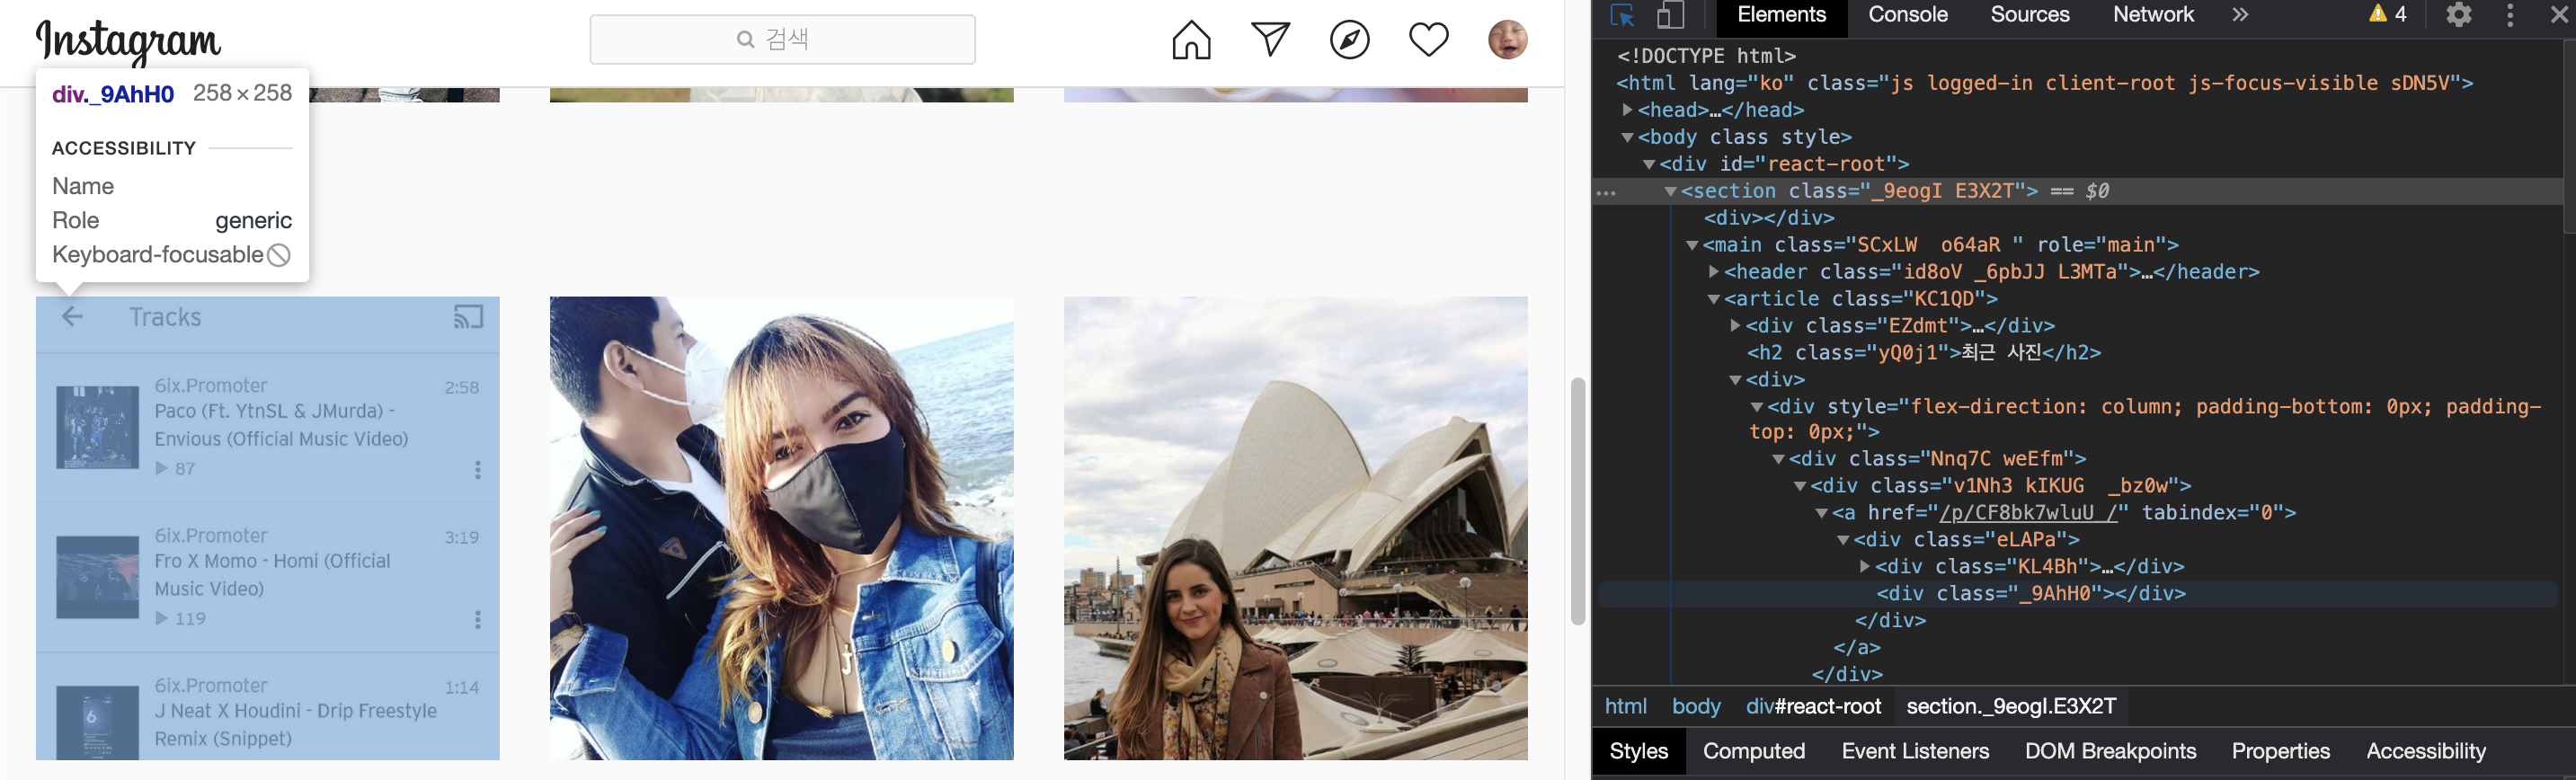Collapse the article KC1QD node
The width and height of the screenshot is (2576, 780).
1713,299
